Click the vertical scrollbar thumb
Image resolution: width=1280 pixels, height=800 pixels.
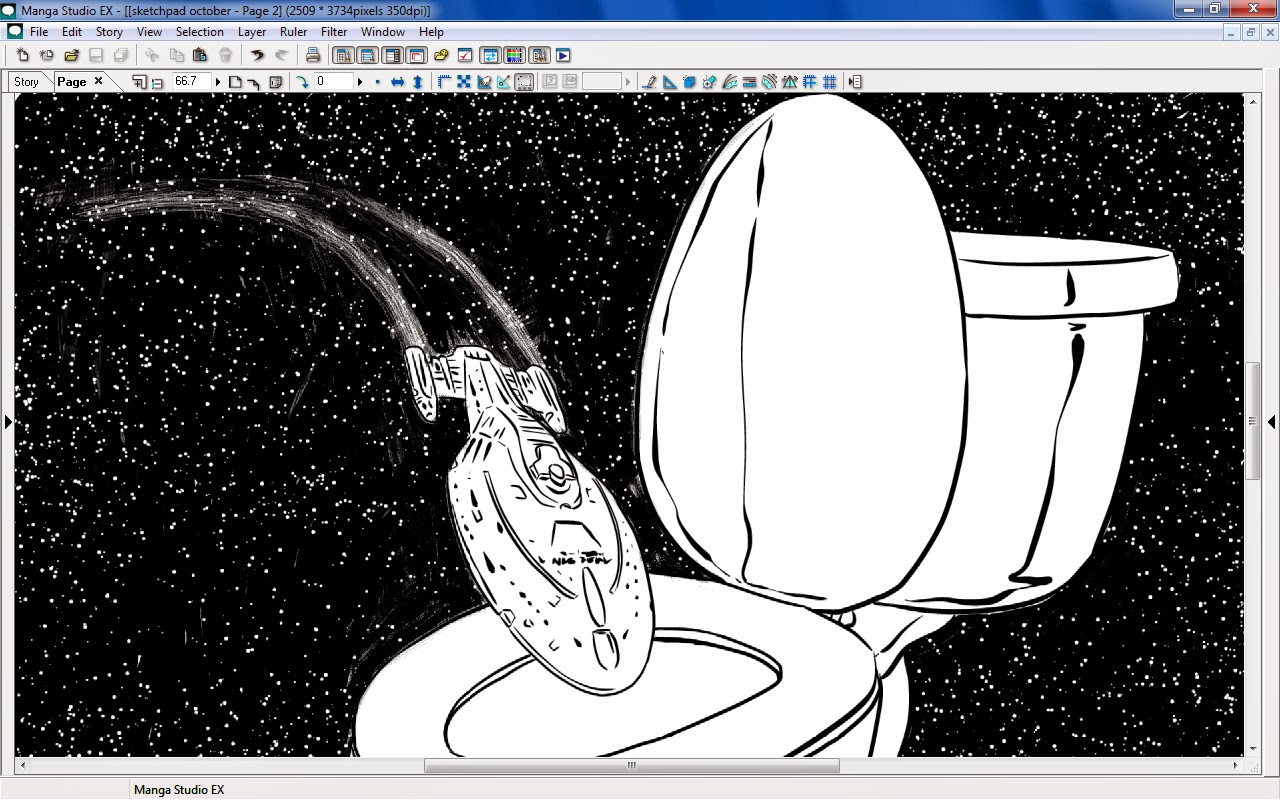(1253, 421)
